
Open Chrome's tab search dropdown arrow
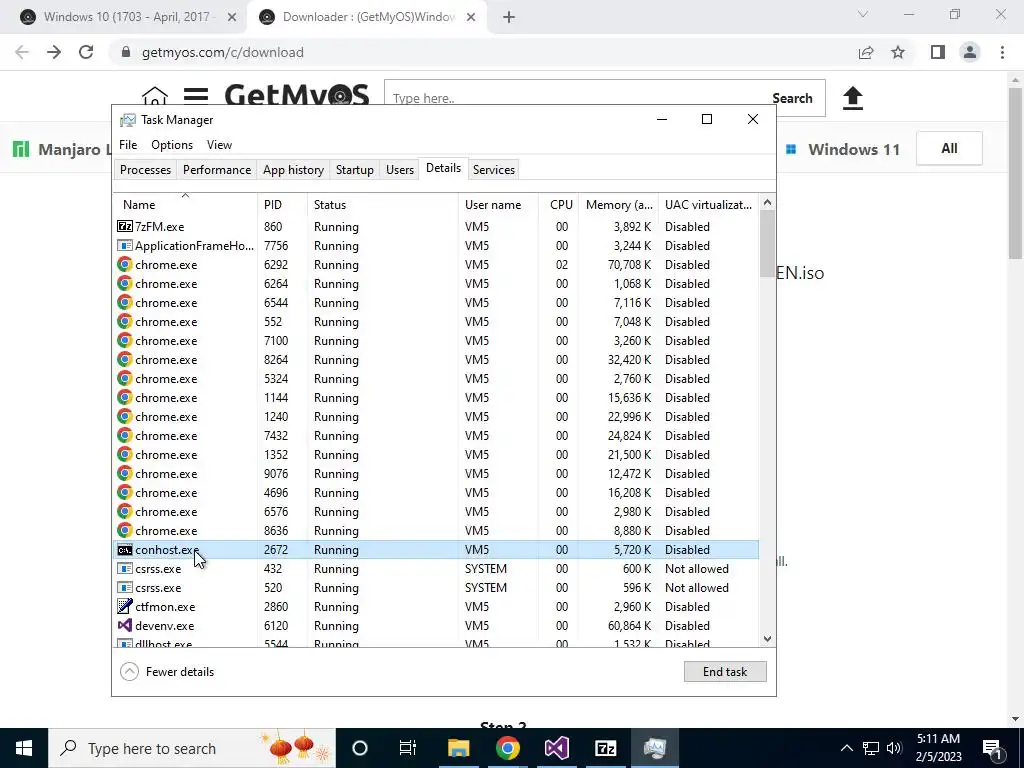point(863,14)
